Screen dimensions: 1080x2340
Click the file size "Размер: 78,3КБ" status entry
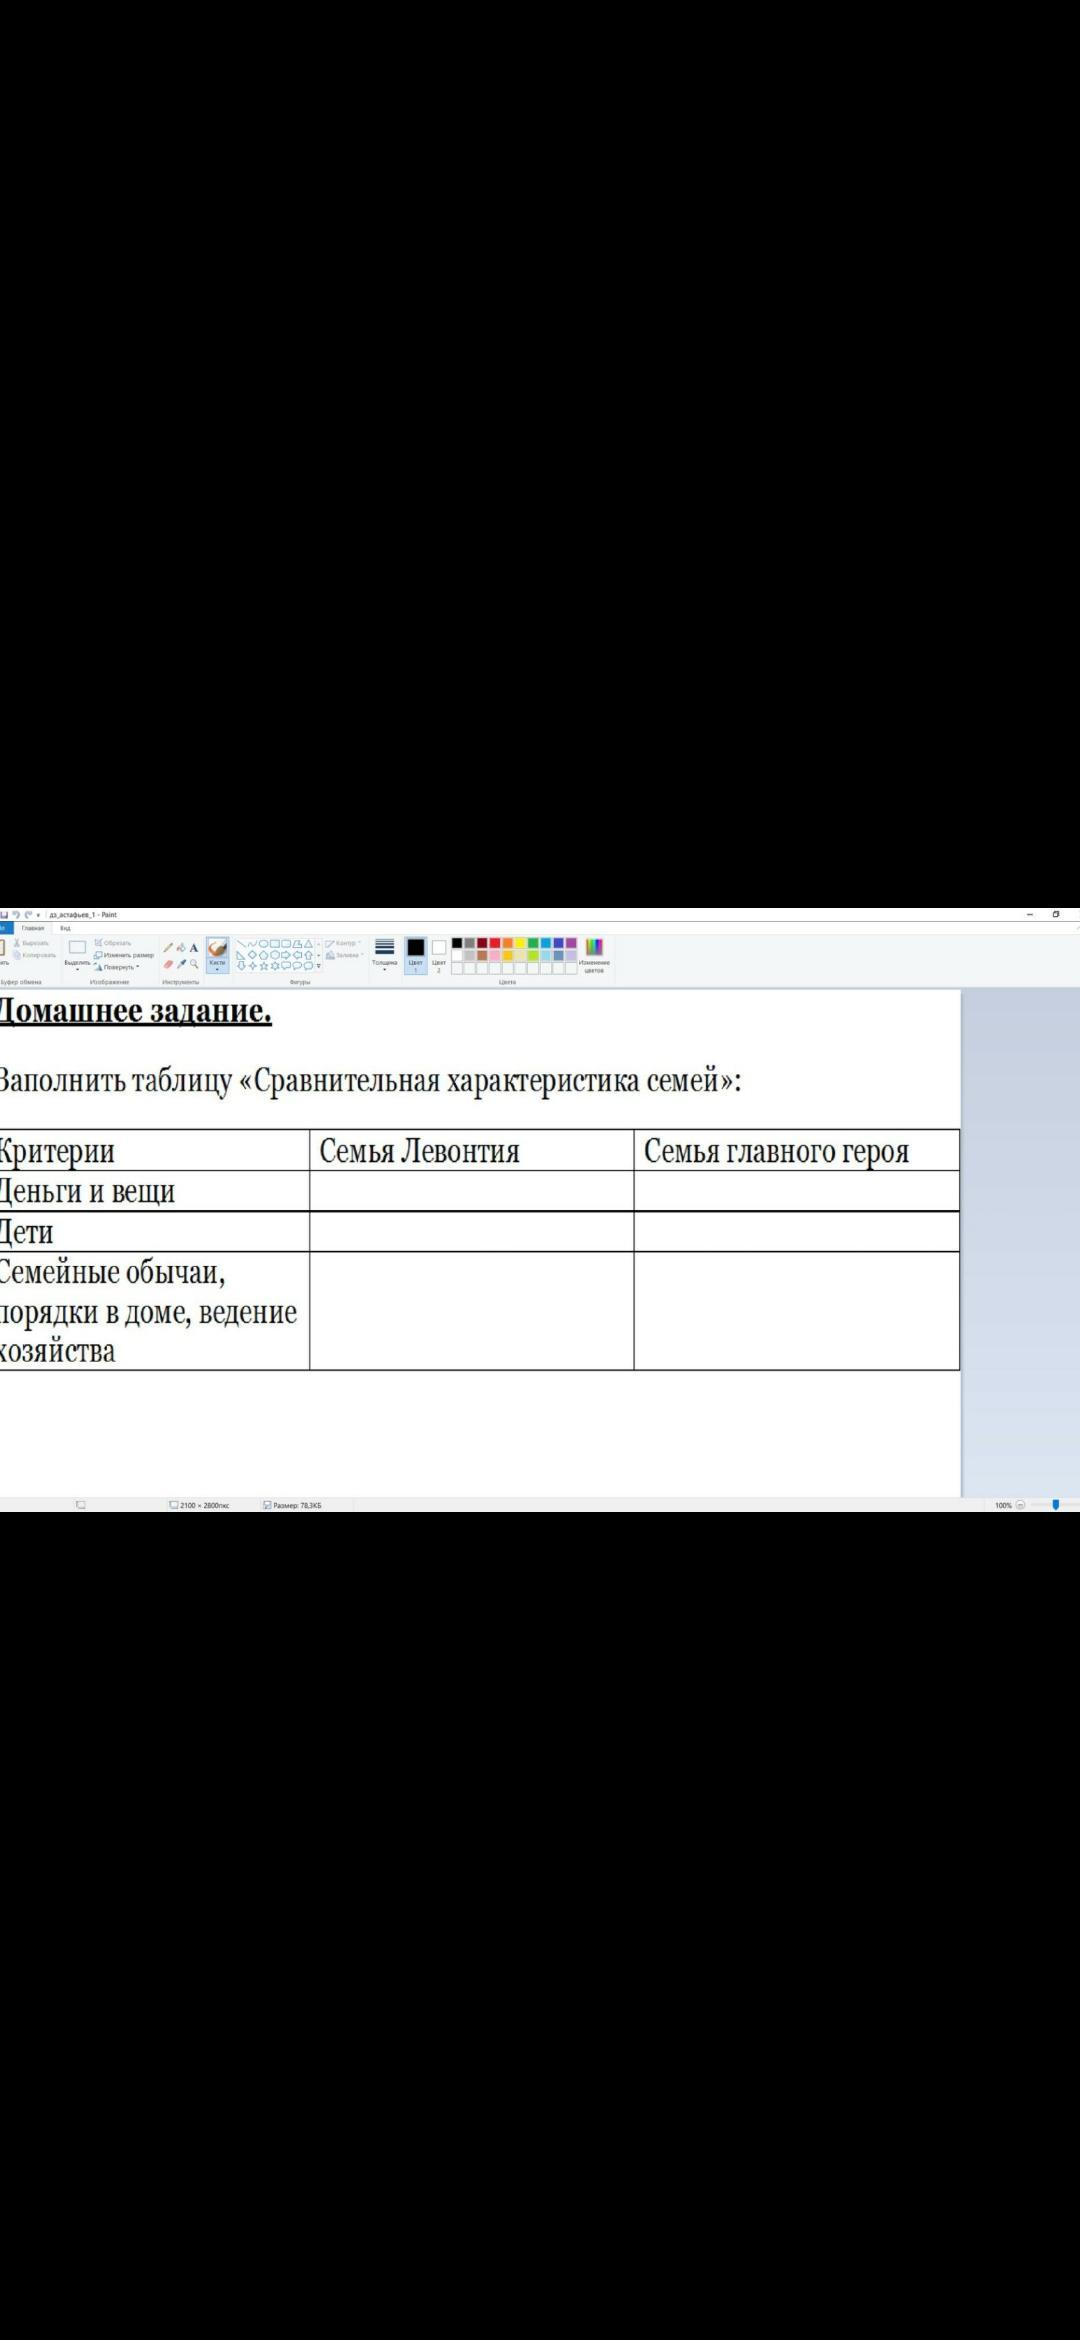tap(292, 1505)
